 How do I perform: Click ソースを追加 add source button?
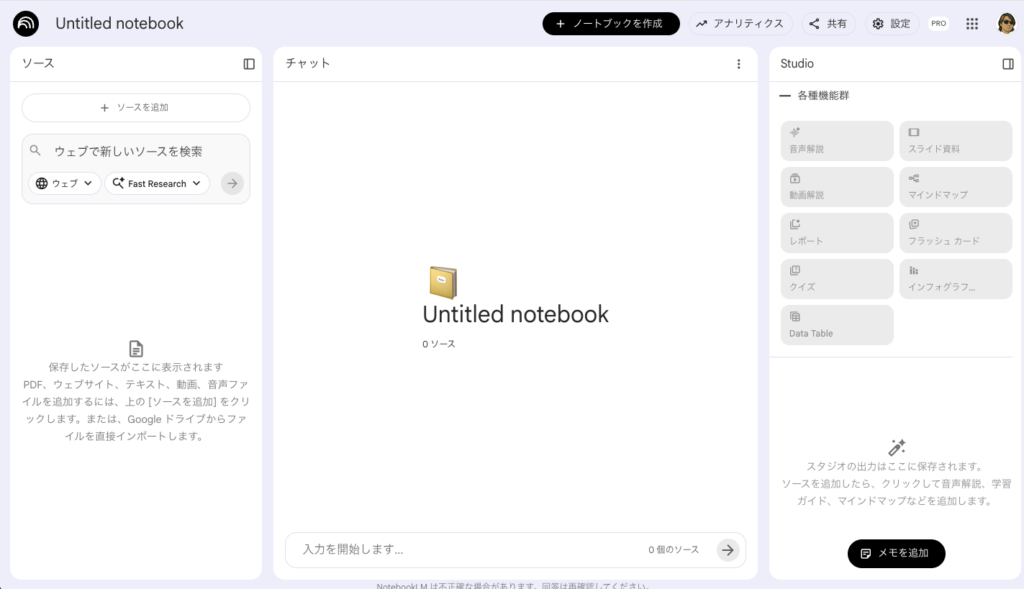click(x=136, y=107)
